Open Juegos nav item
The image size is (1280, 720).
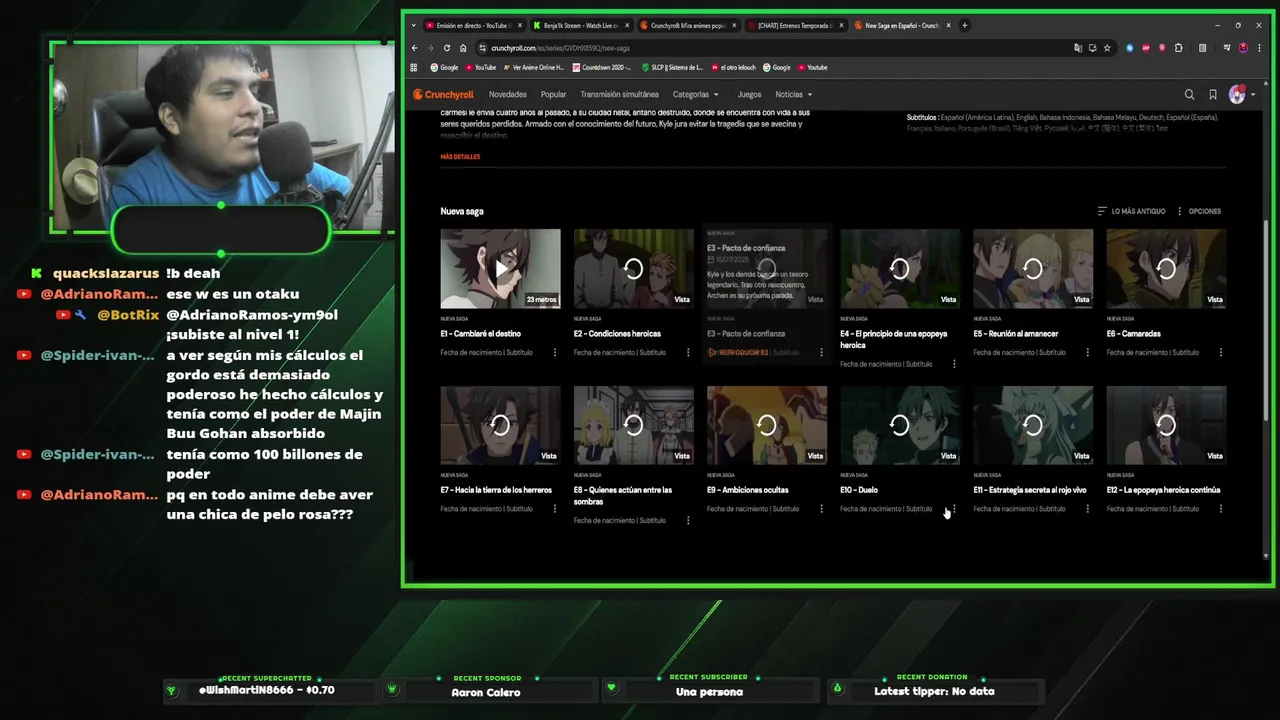pyautogui.click(x=749, y=95)
